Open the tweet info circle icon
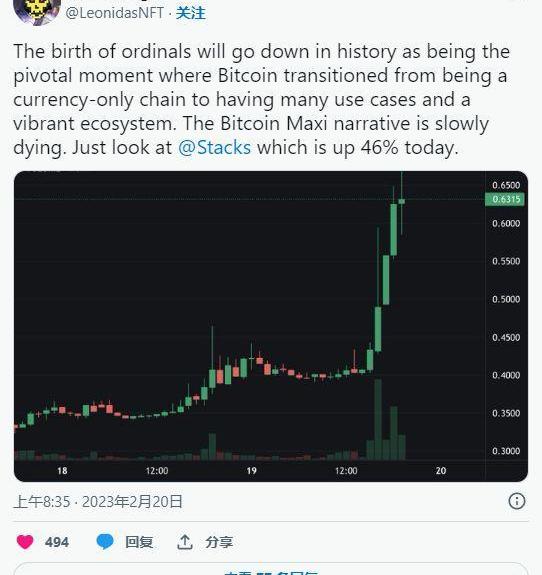Viewport: 542px width, 575px height. (x=517, y=501)
